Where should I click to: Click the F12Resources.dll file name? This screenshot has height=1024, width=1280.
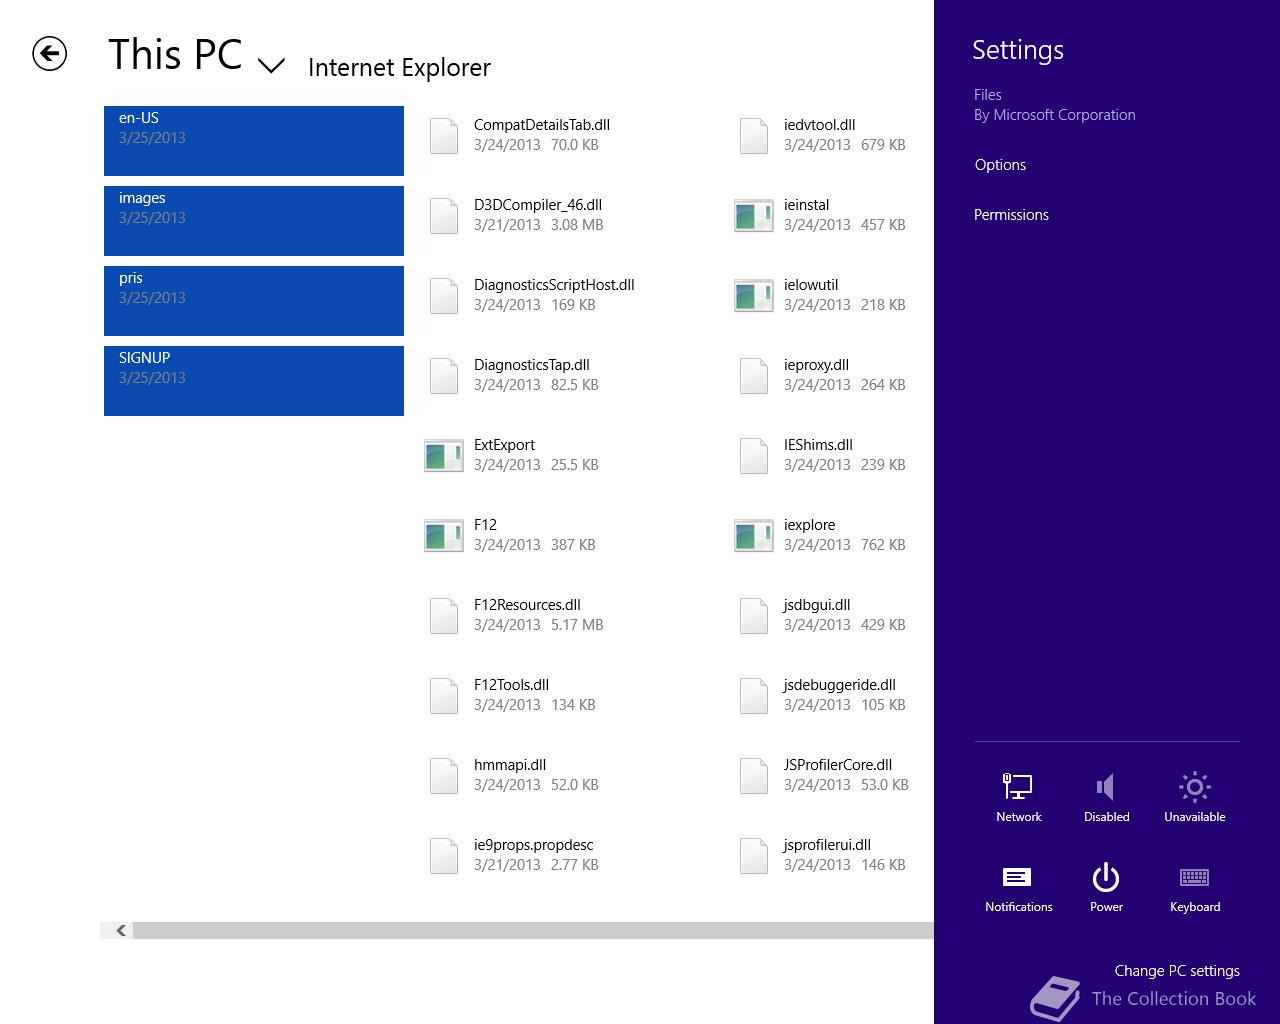pyautogui.click(x=527, y=605)
